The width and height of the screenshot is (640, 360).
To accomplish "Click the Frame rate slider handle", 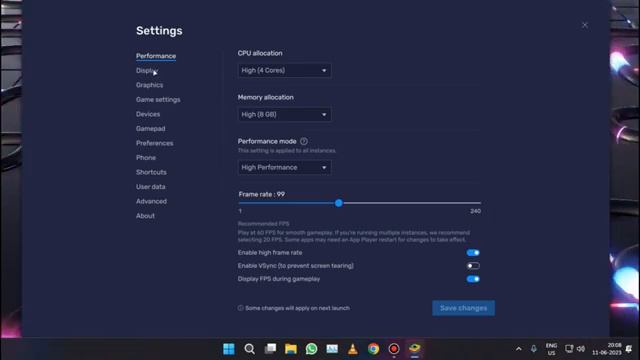I will tap(339, 203).
